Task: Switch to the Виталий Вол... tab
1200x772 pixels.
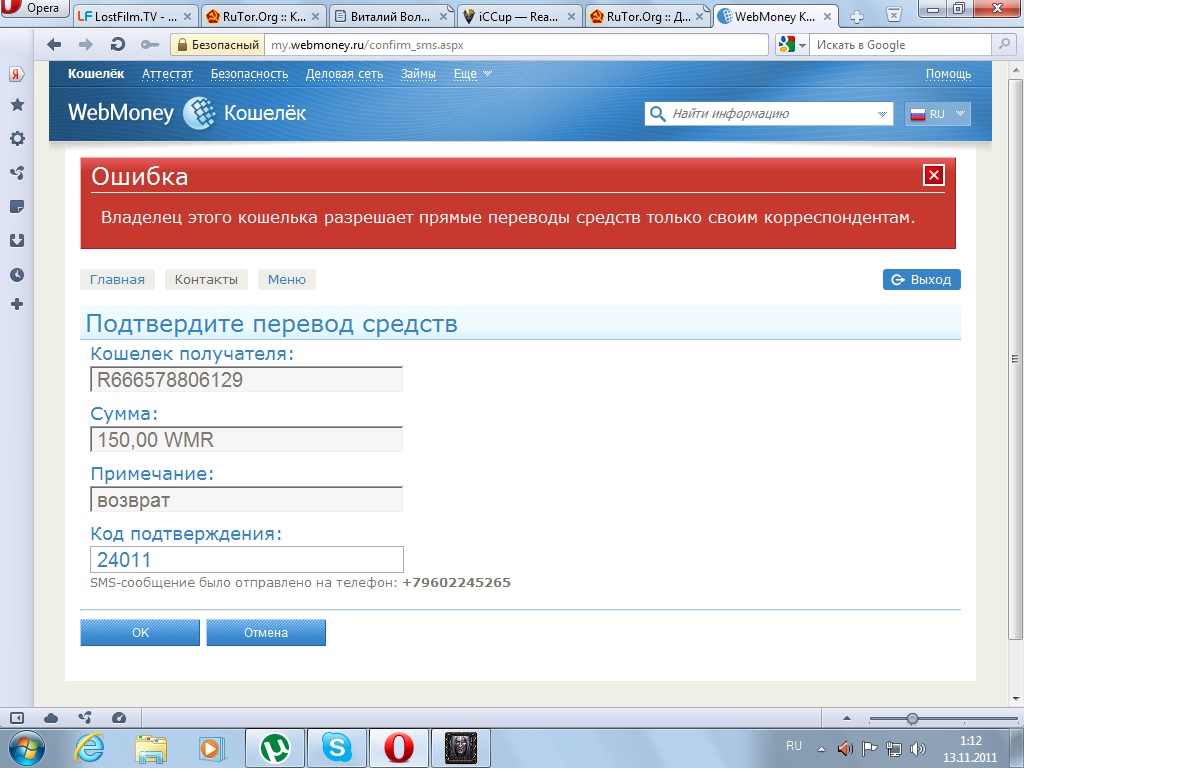Action: (392, 16)
